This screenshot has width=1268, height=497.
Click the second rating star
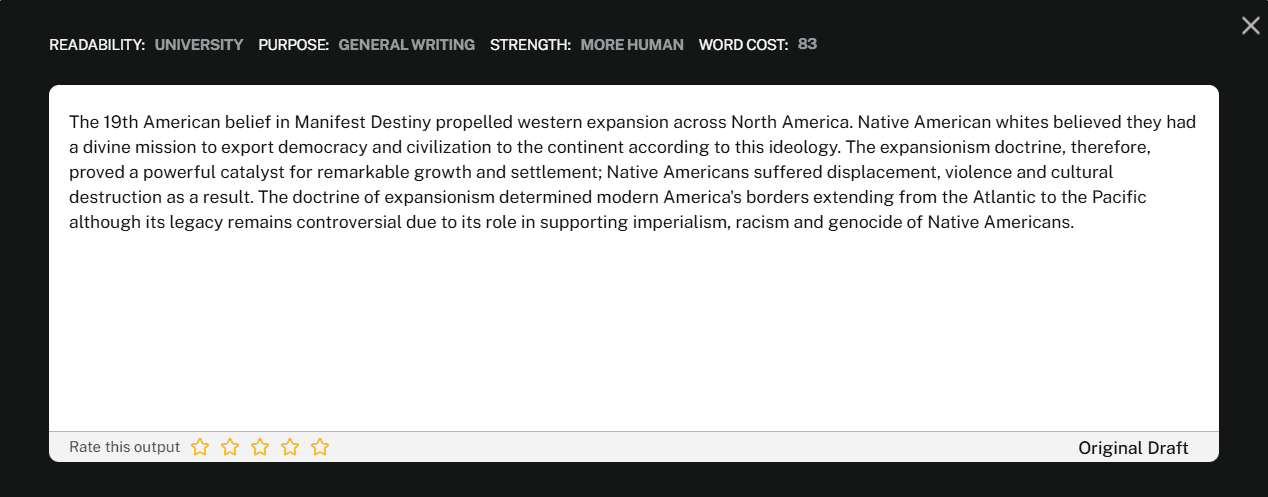pyautogui.click(x=230, y=447)
